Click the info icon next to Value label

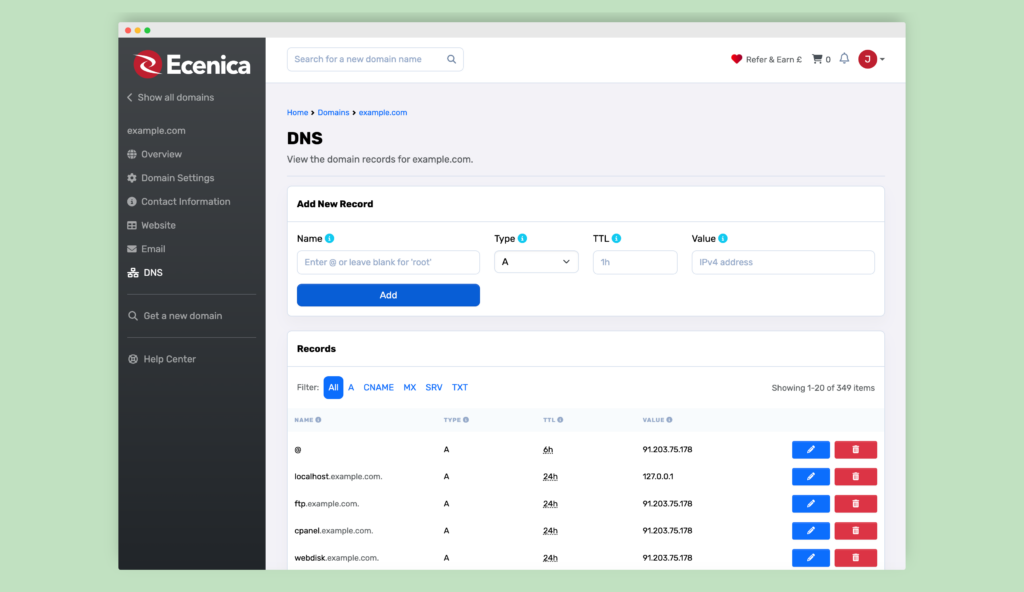tap(723, 238)
